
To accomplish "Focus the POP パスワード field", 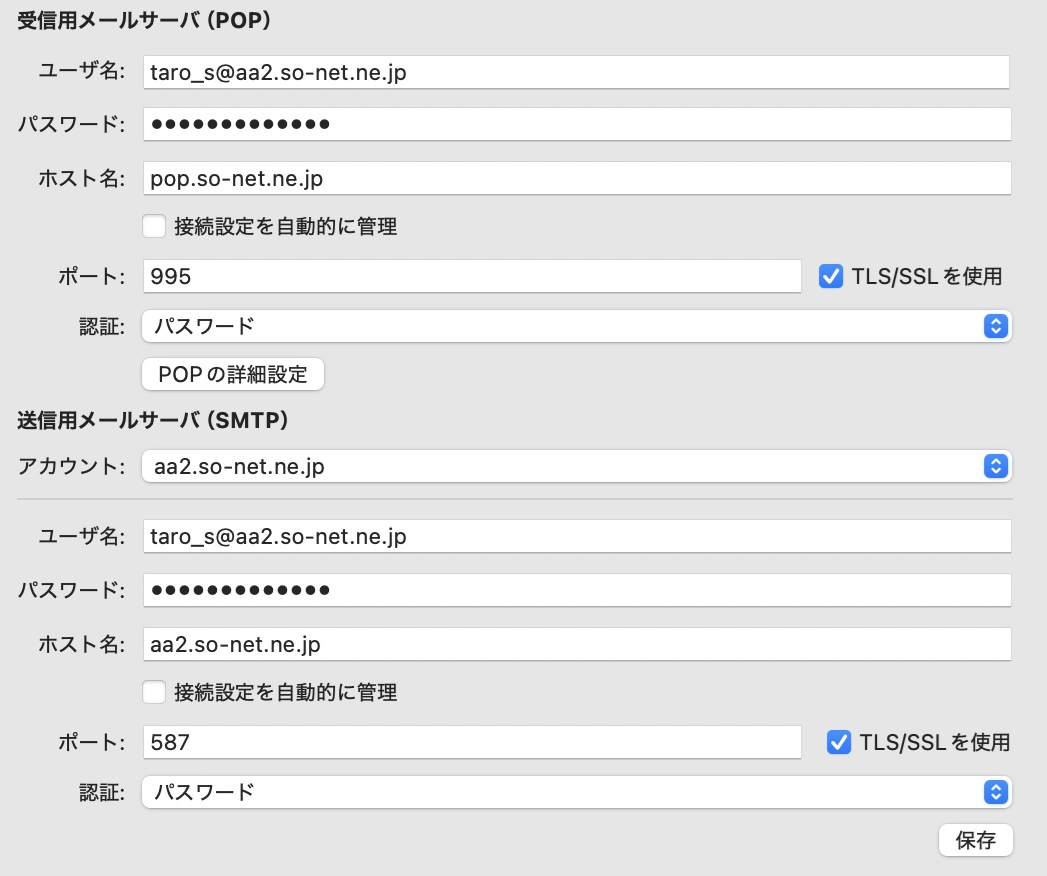I will [576, 125].
